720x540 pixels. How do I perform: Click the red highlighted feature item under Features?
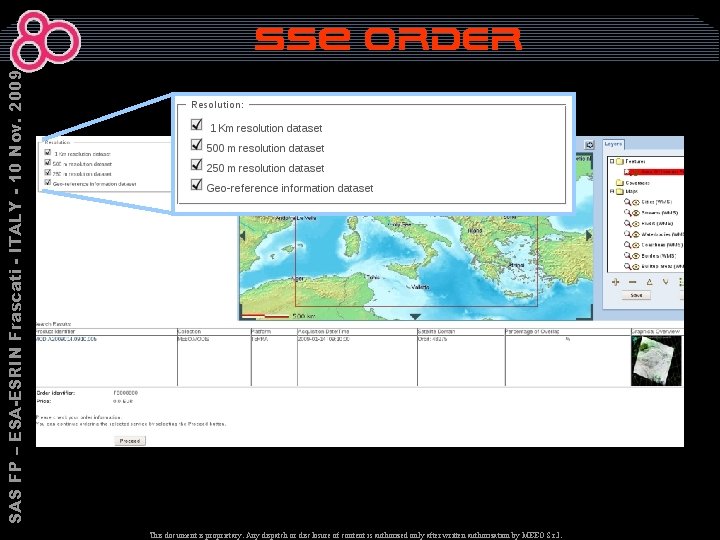(654, 172)
